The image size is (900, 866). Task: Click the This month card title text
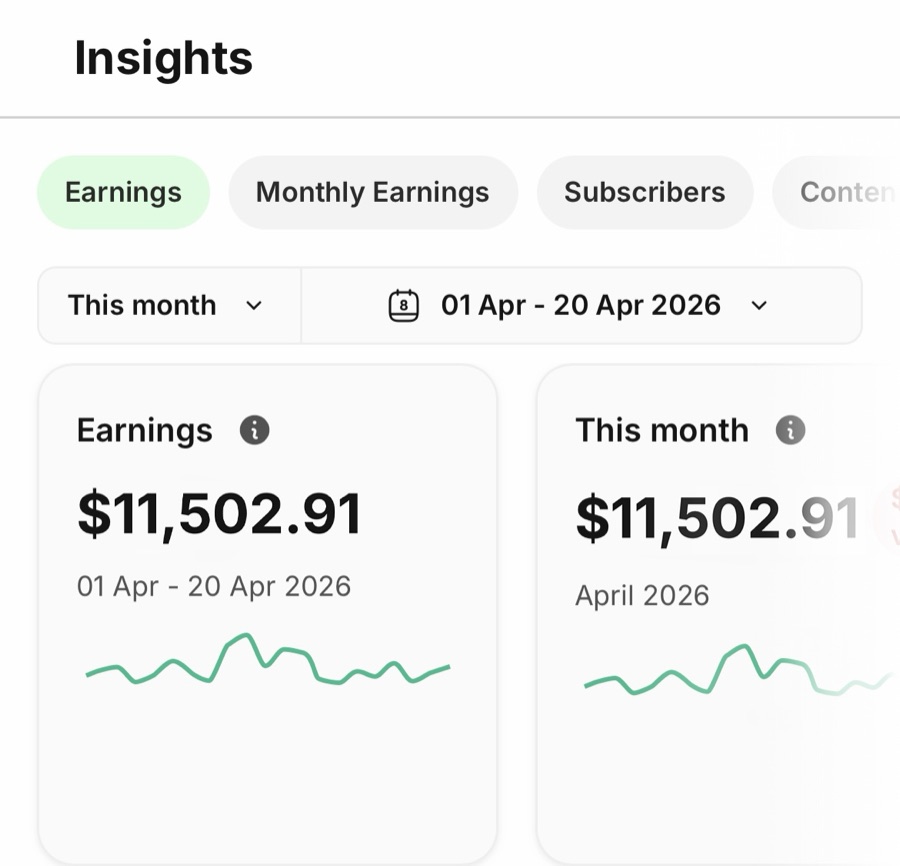point(662,430)
